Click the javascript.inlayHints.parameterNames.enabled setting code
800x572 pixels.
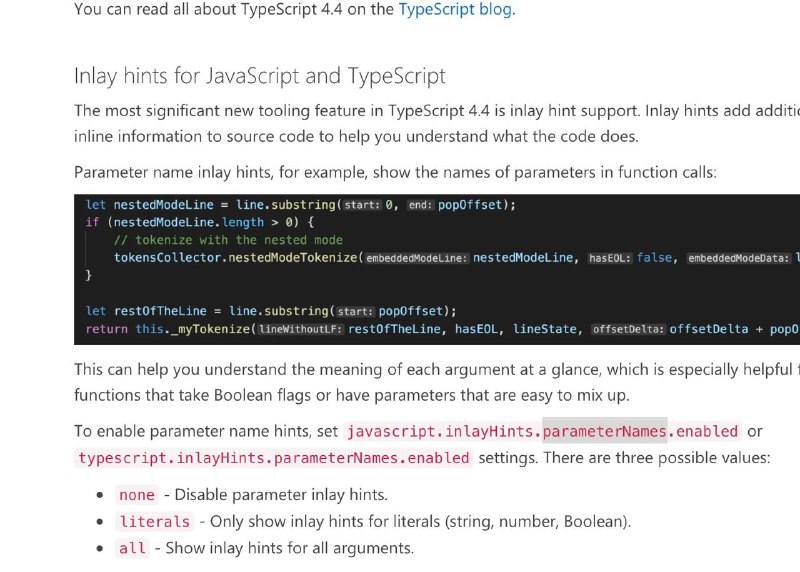coord(542,432)
